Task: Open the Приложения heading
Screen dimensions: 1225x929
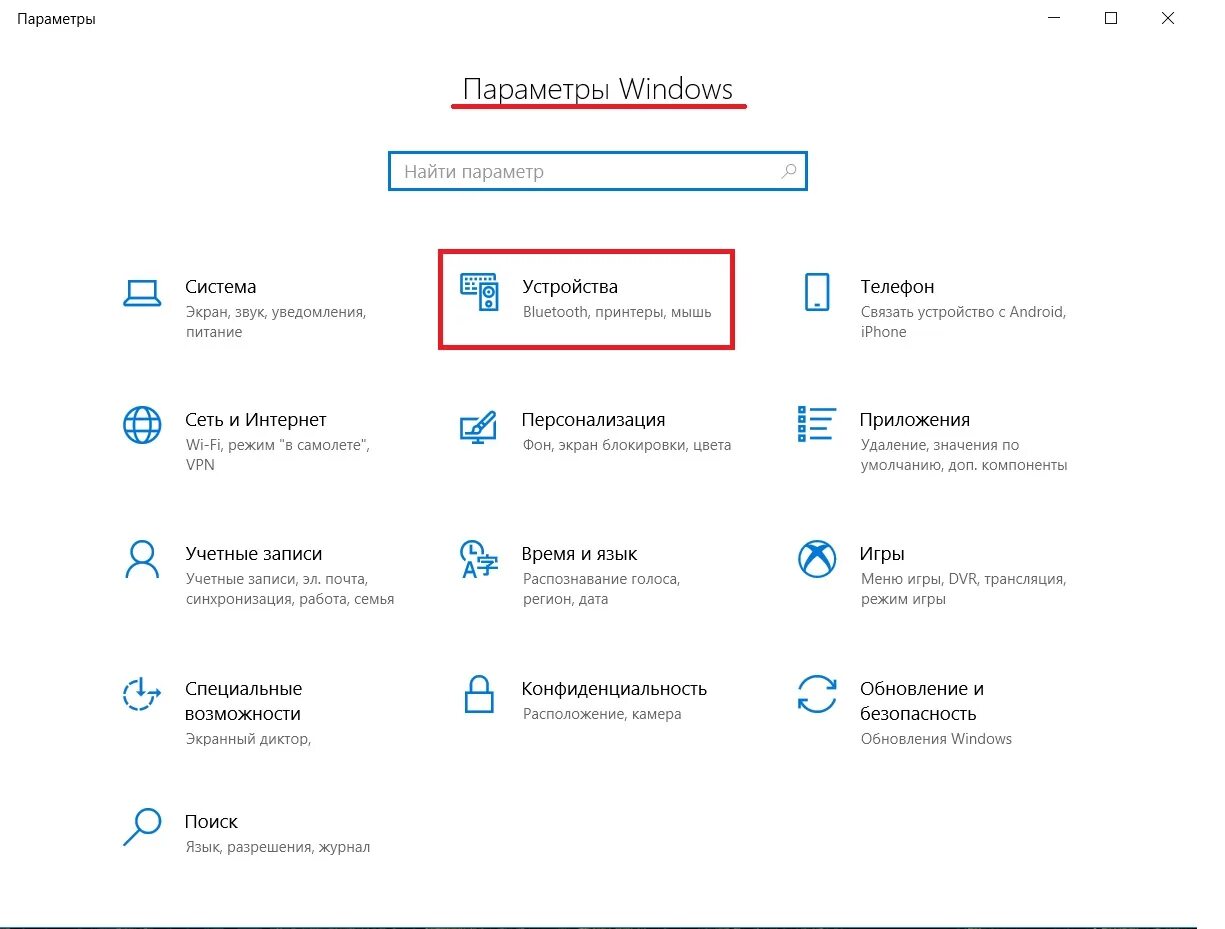Action: click(915, 420)
